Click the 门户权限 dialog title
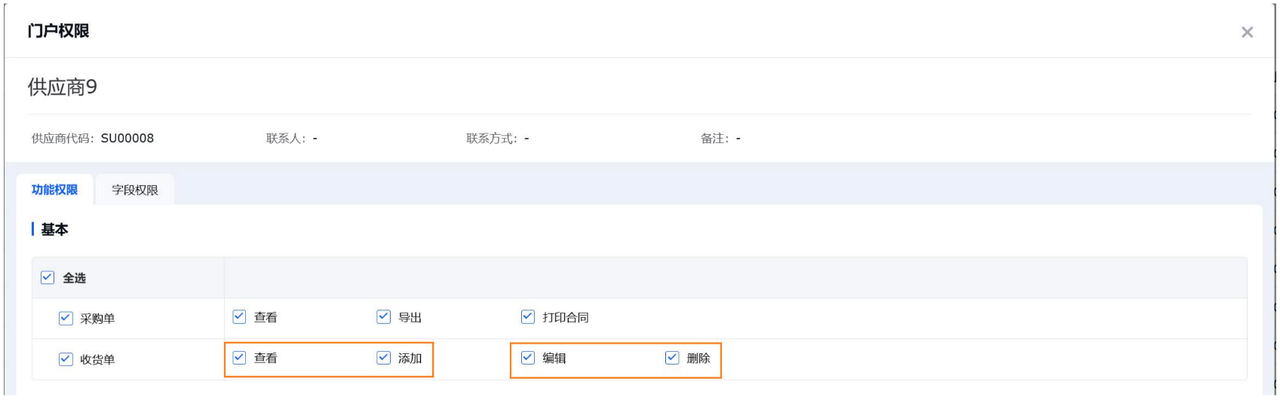 pos(58,31)
